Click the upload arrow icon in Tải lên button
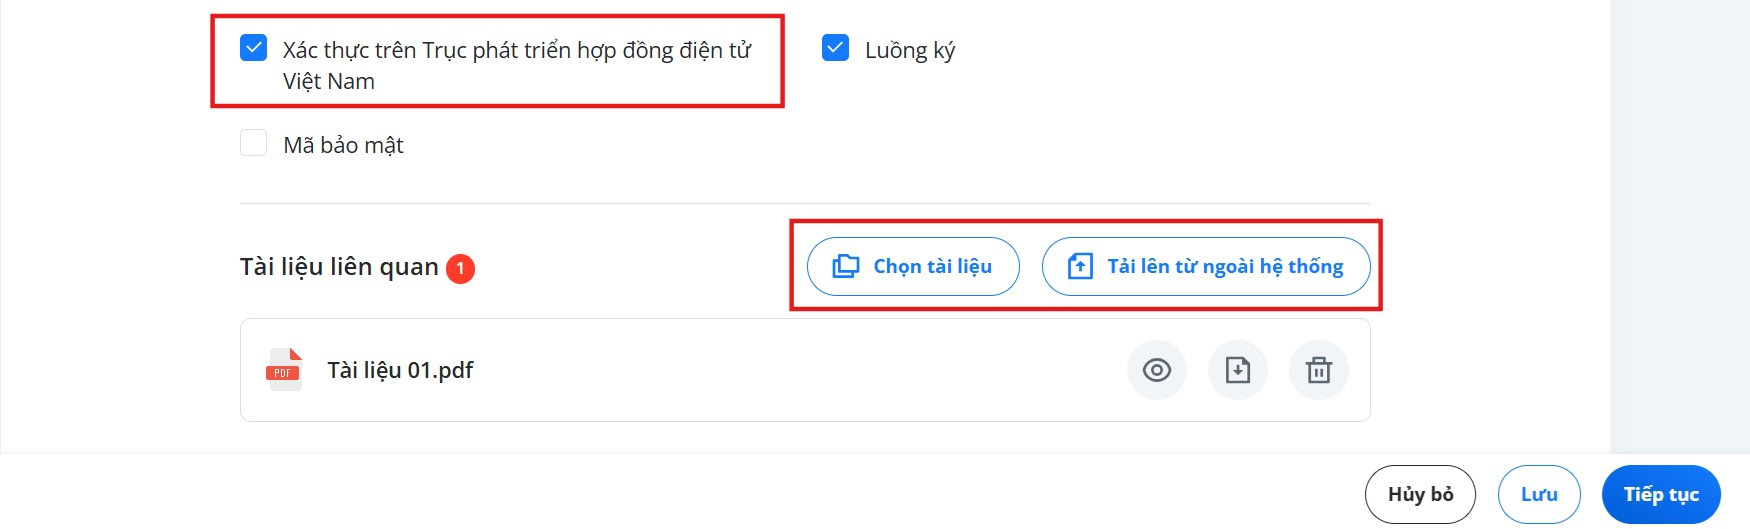 [x=1080, y=266]
